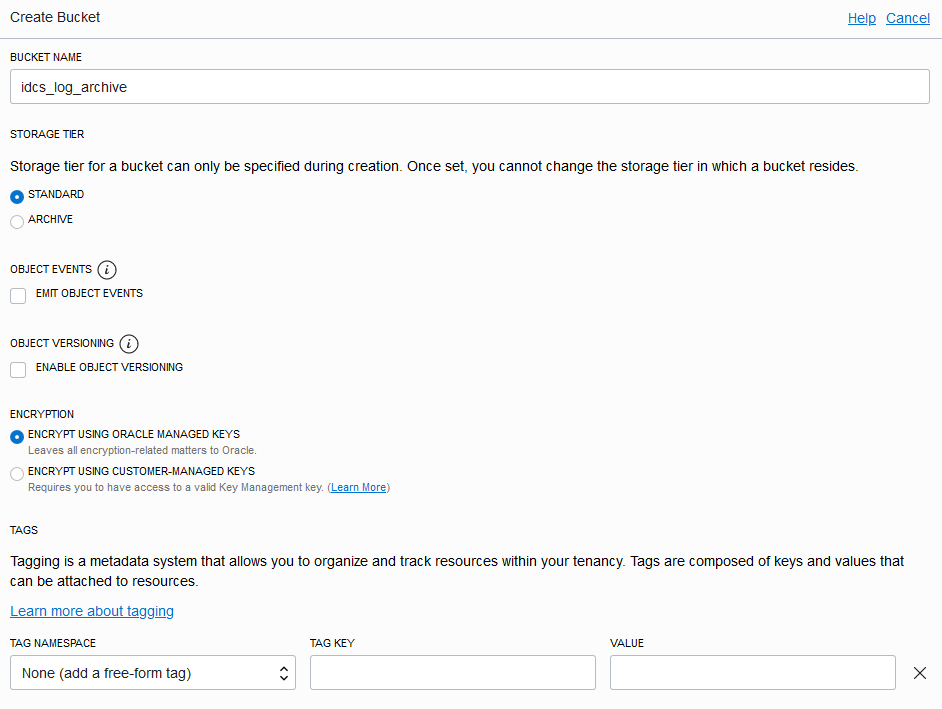Choose Oracle managed keys encryption radio button
942x709 pixels.
(x=17, y=437)
